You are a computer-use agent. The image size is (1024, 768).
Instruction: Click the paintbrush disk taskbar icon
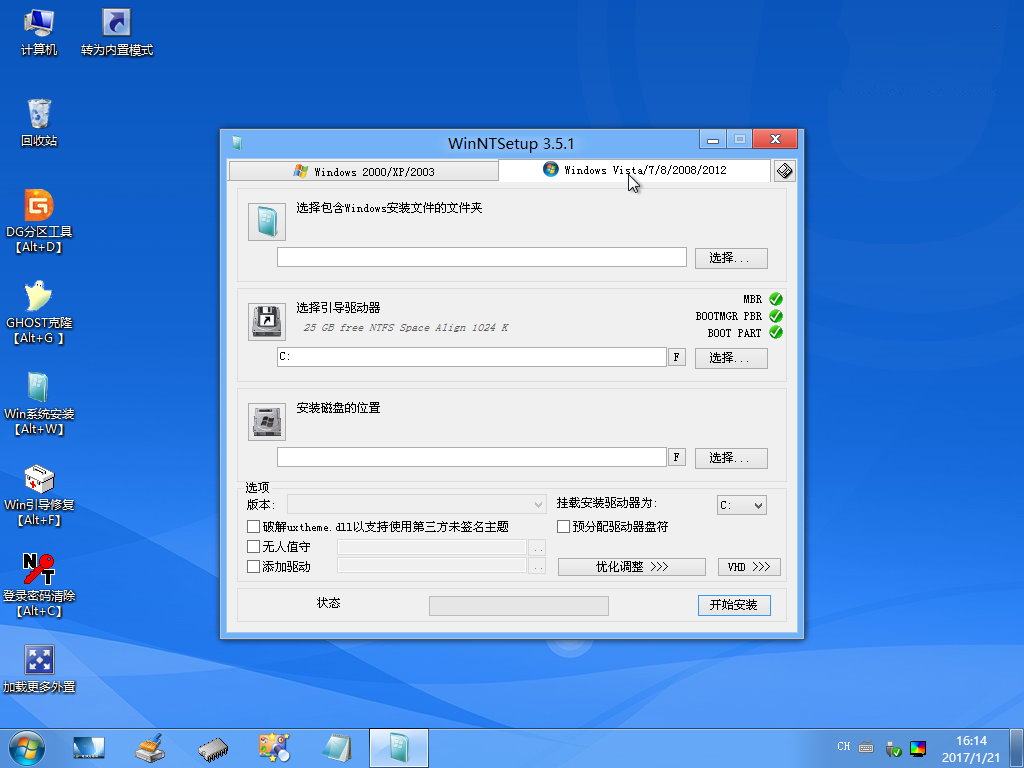(x=150, y=748)
